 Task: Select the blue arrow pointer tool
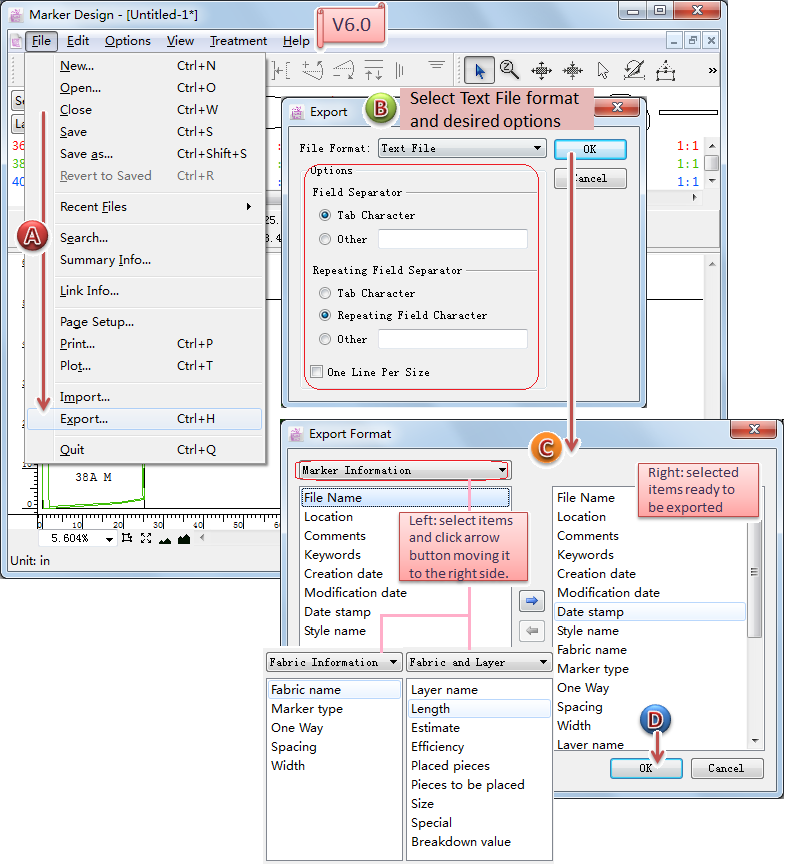[480, 70]
